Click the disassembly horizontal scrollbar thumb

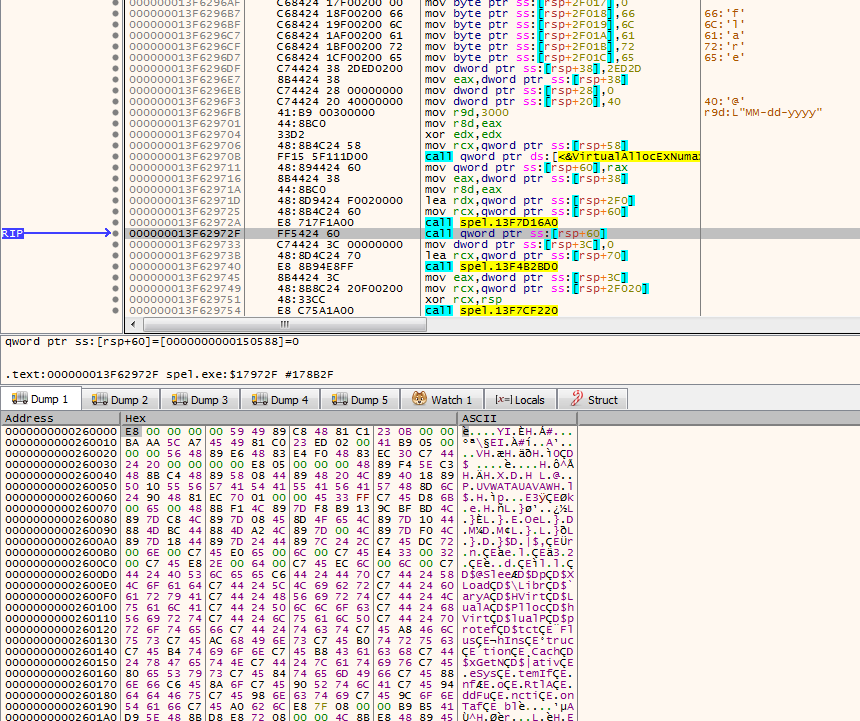click(x=285, y=325)
